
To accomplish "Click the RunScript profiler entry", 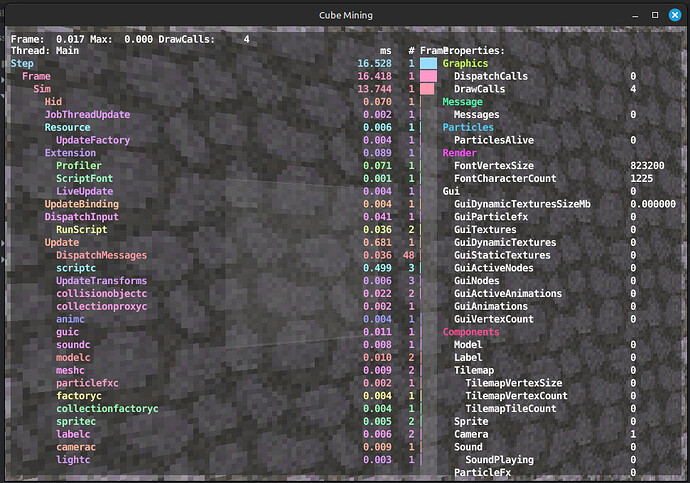I will (x=81, y=229).
